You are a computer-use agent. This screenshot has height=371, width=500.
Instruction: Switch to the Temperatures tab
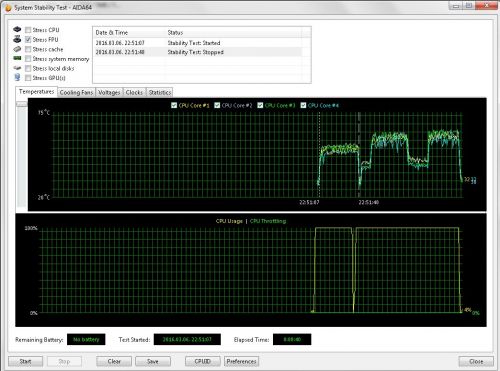36,92
